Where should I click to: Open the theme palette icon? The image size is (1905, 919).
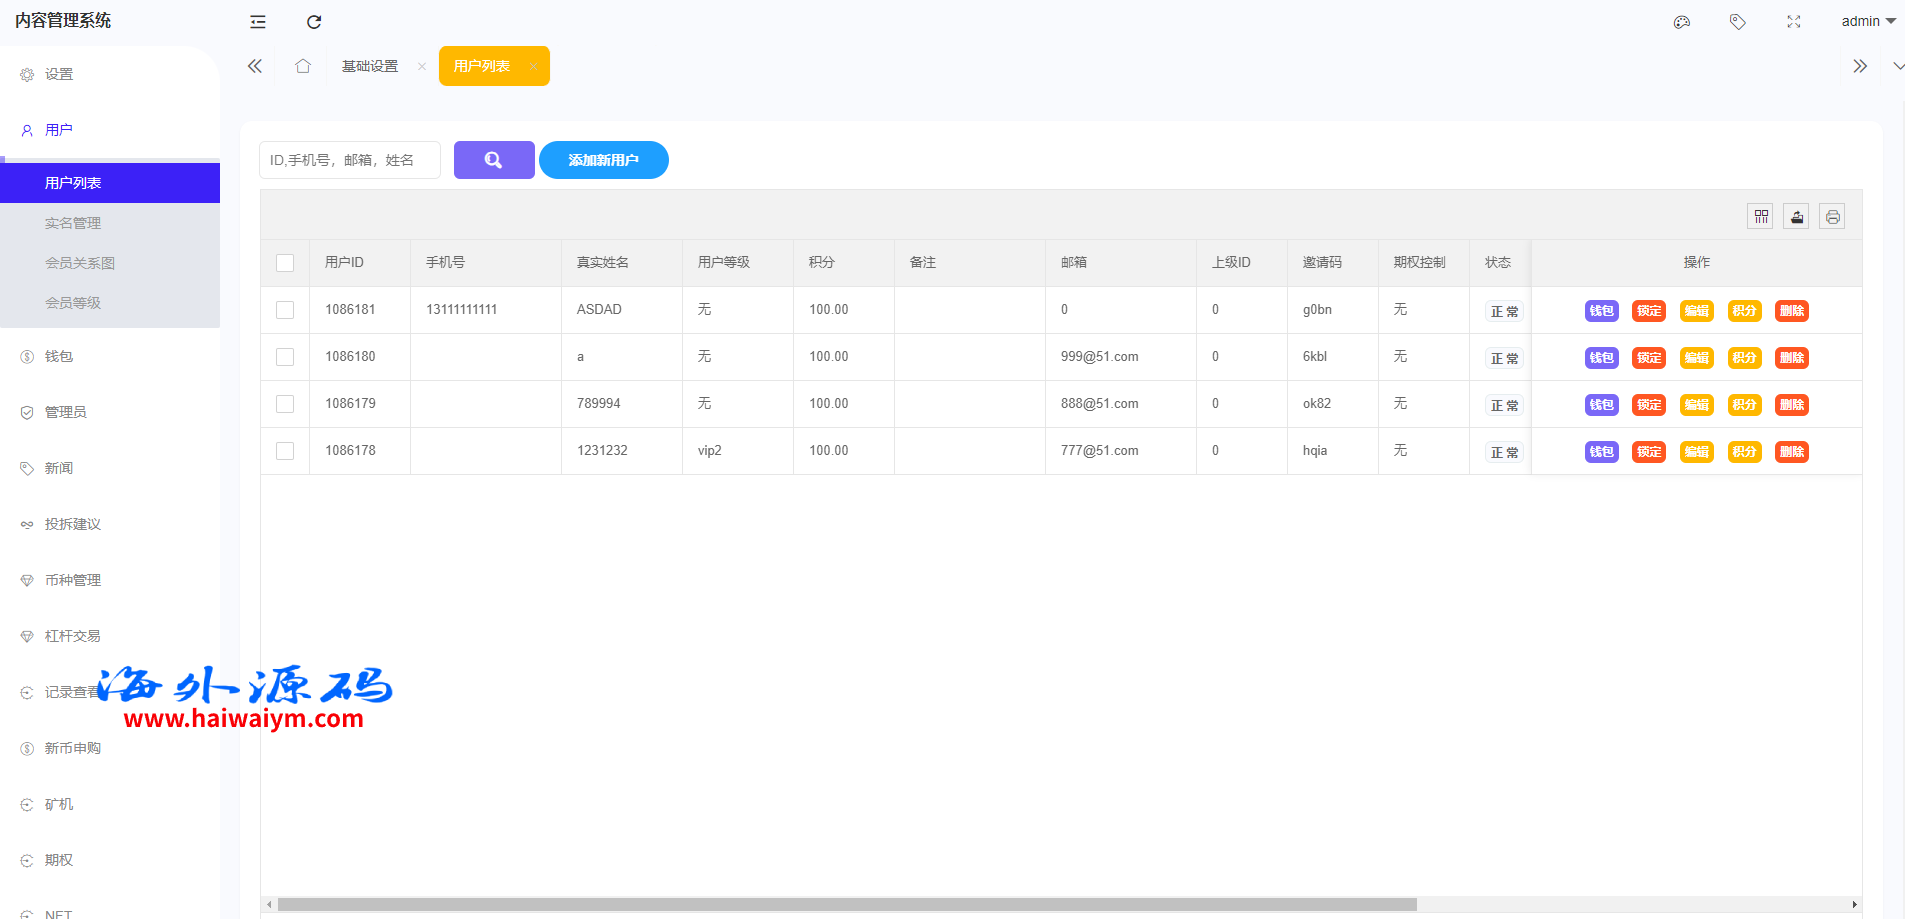[1682, 22]
